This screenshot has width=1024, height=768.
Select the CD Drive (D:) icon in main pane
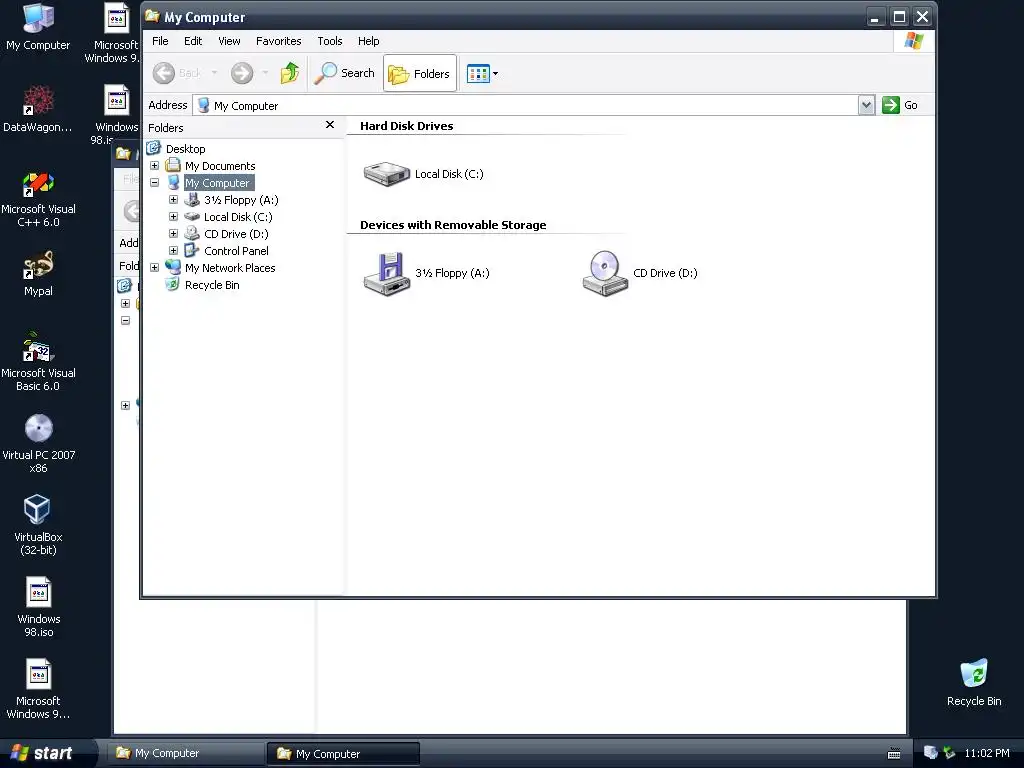(x=605, y=274)
